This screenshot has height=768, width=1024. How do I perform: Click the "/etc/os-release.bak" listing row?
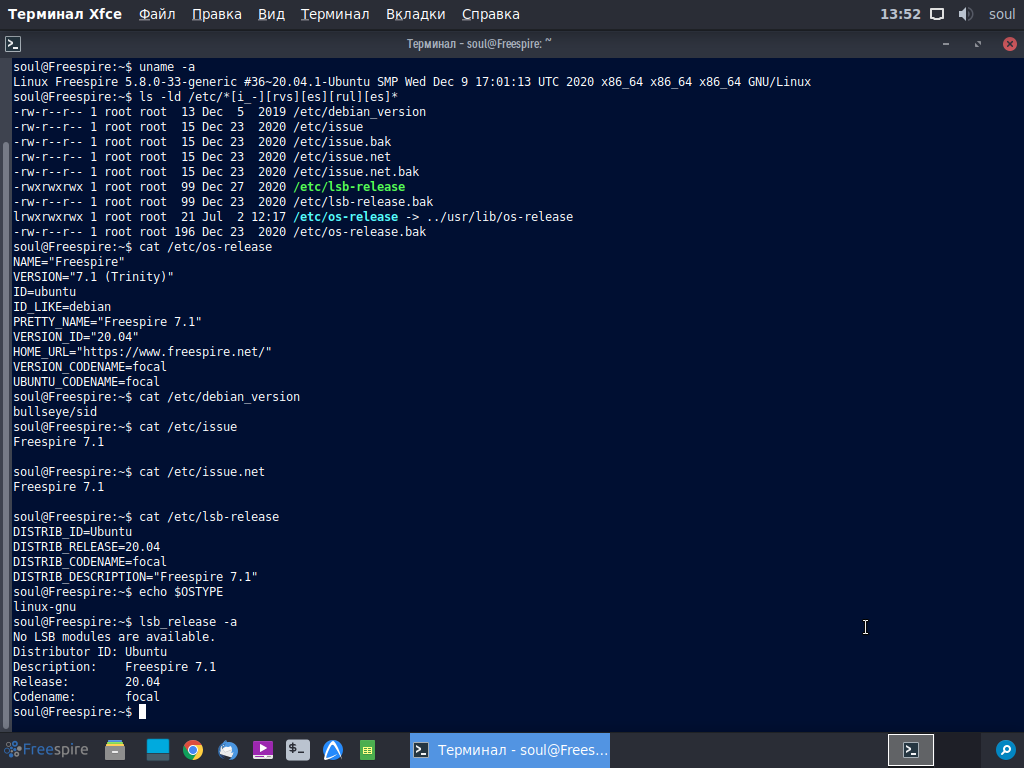pyautogui.click(x=219, y=232)
